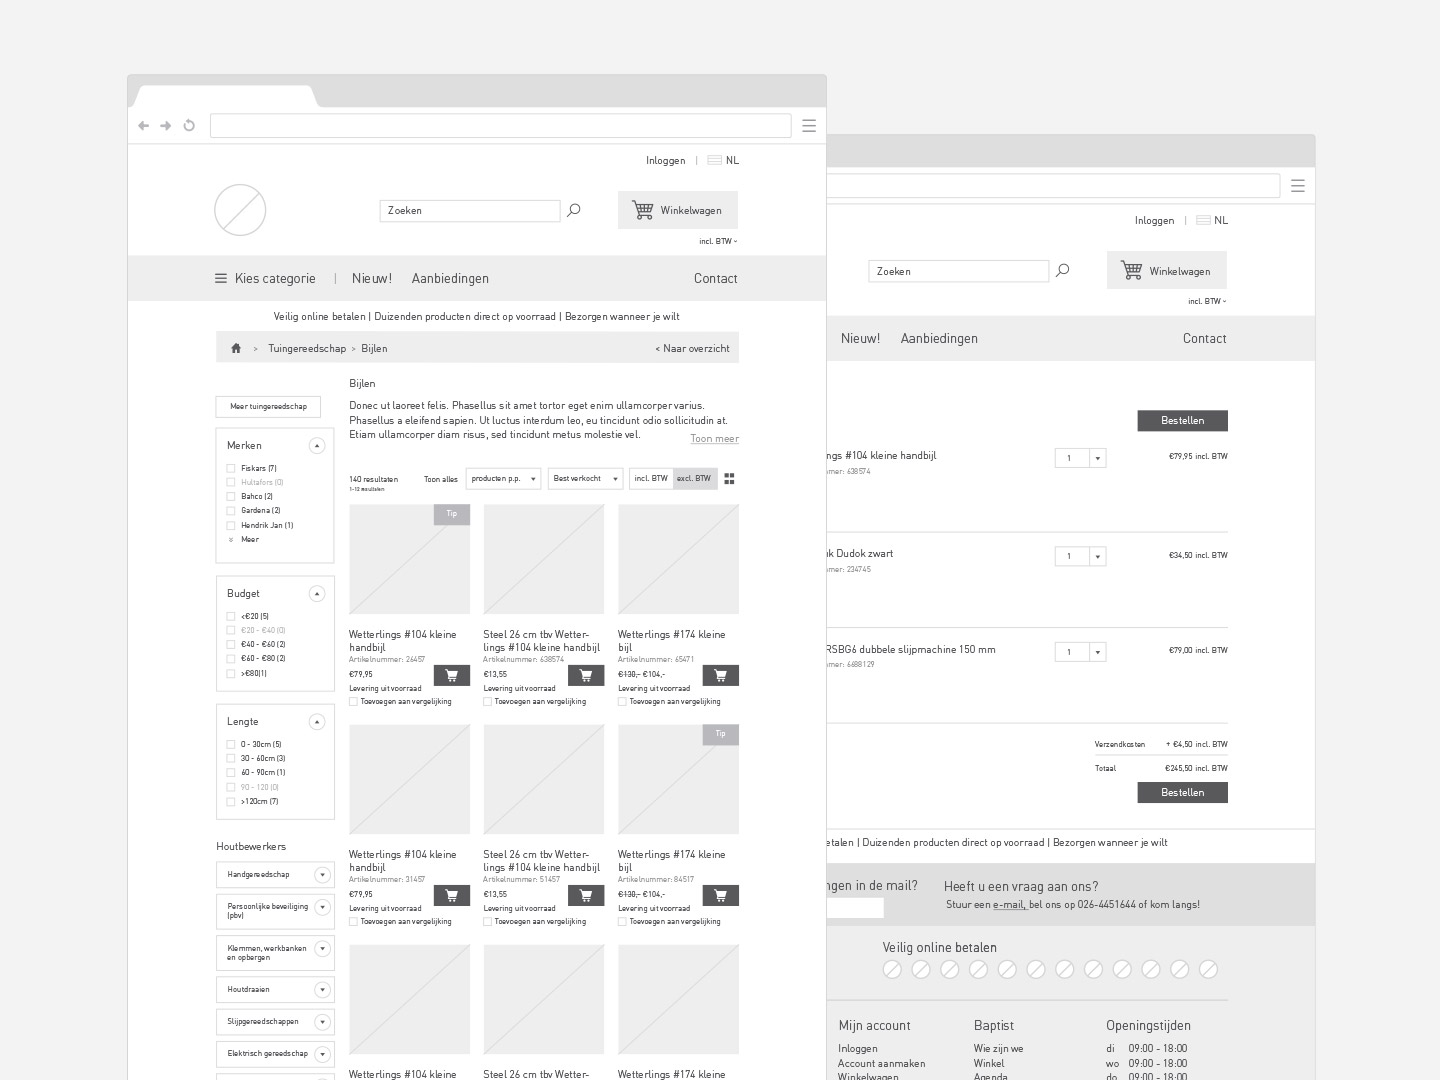Check the Fiskars brand filter

231,469
